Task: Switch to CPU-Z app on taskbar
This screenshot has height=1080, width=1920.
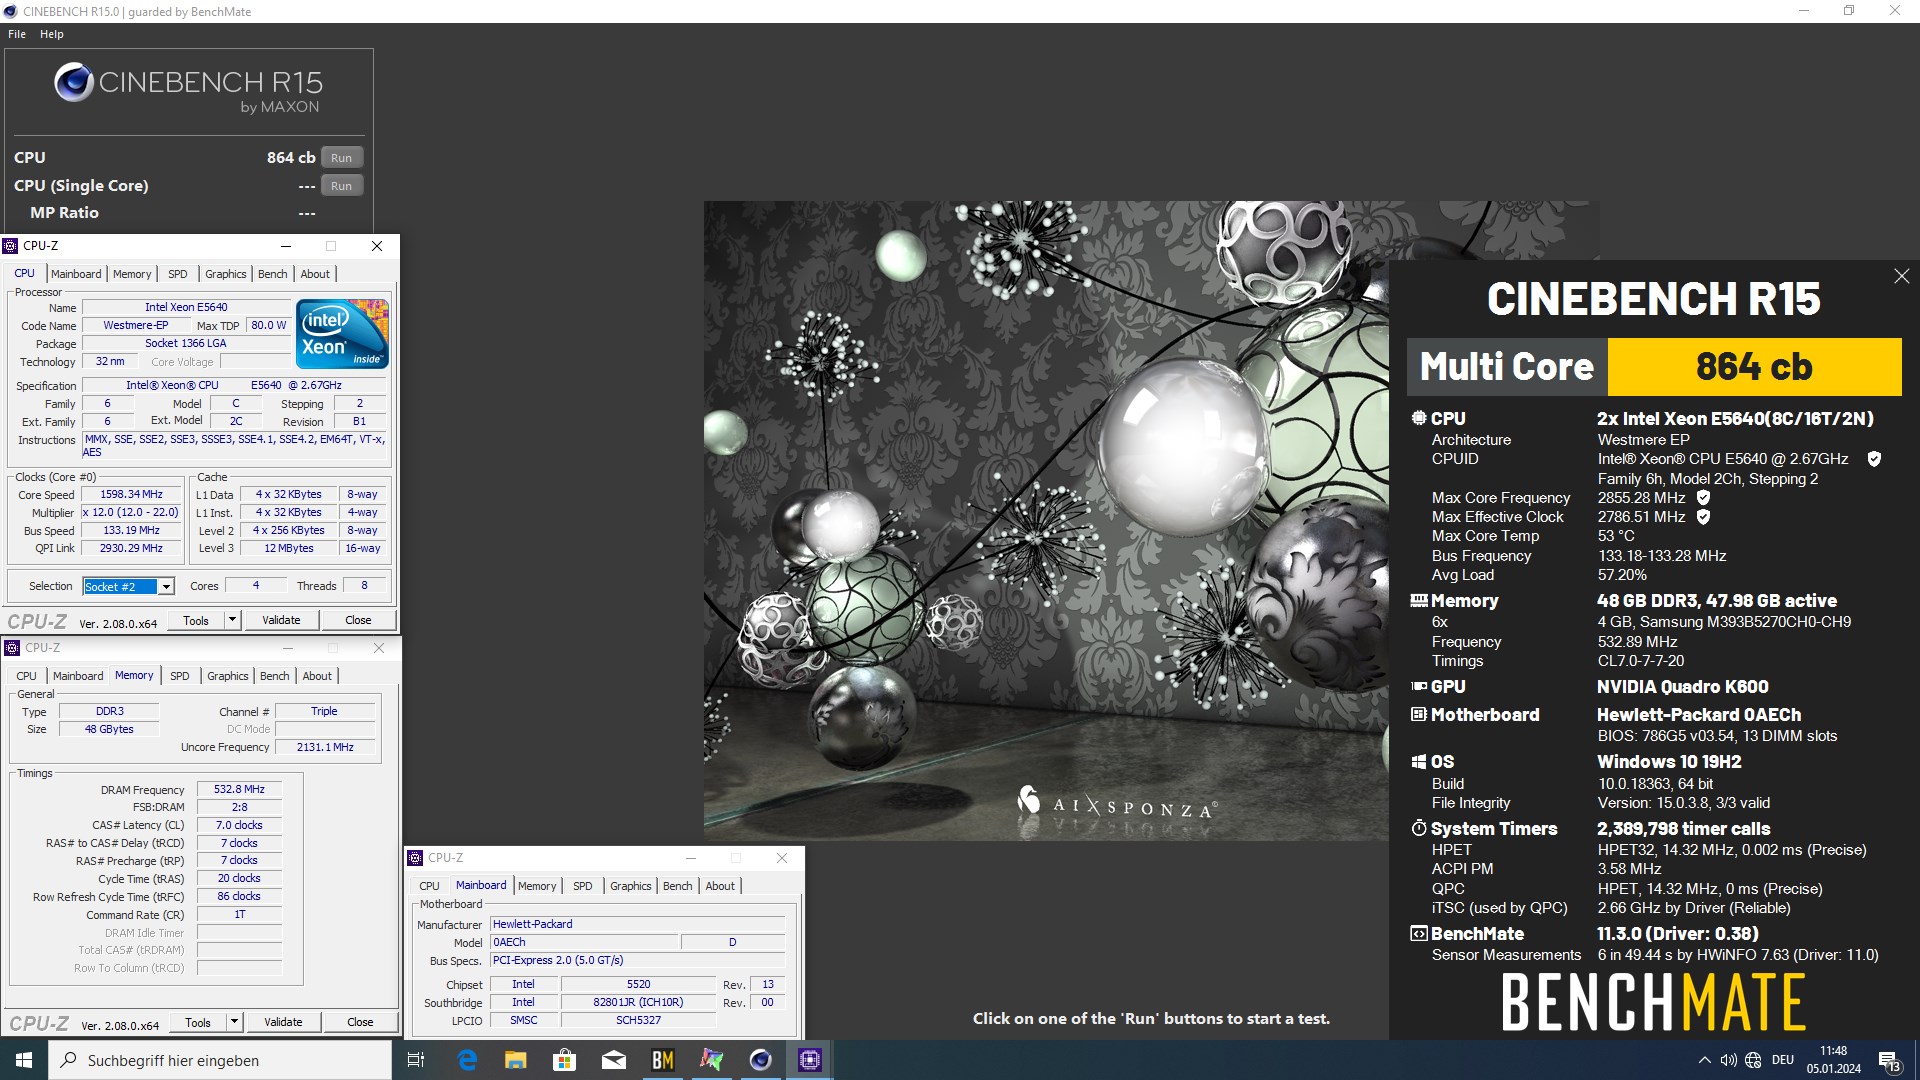Action: tap(810, 1060)
